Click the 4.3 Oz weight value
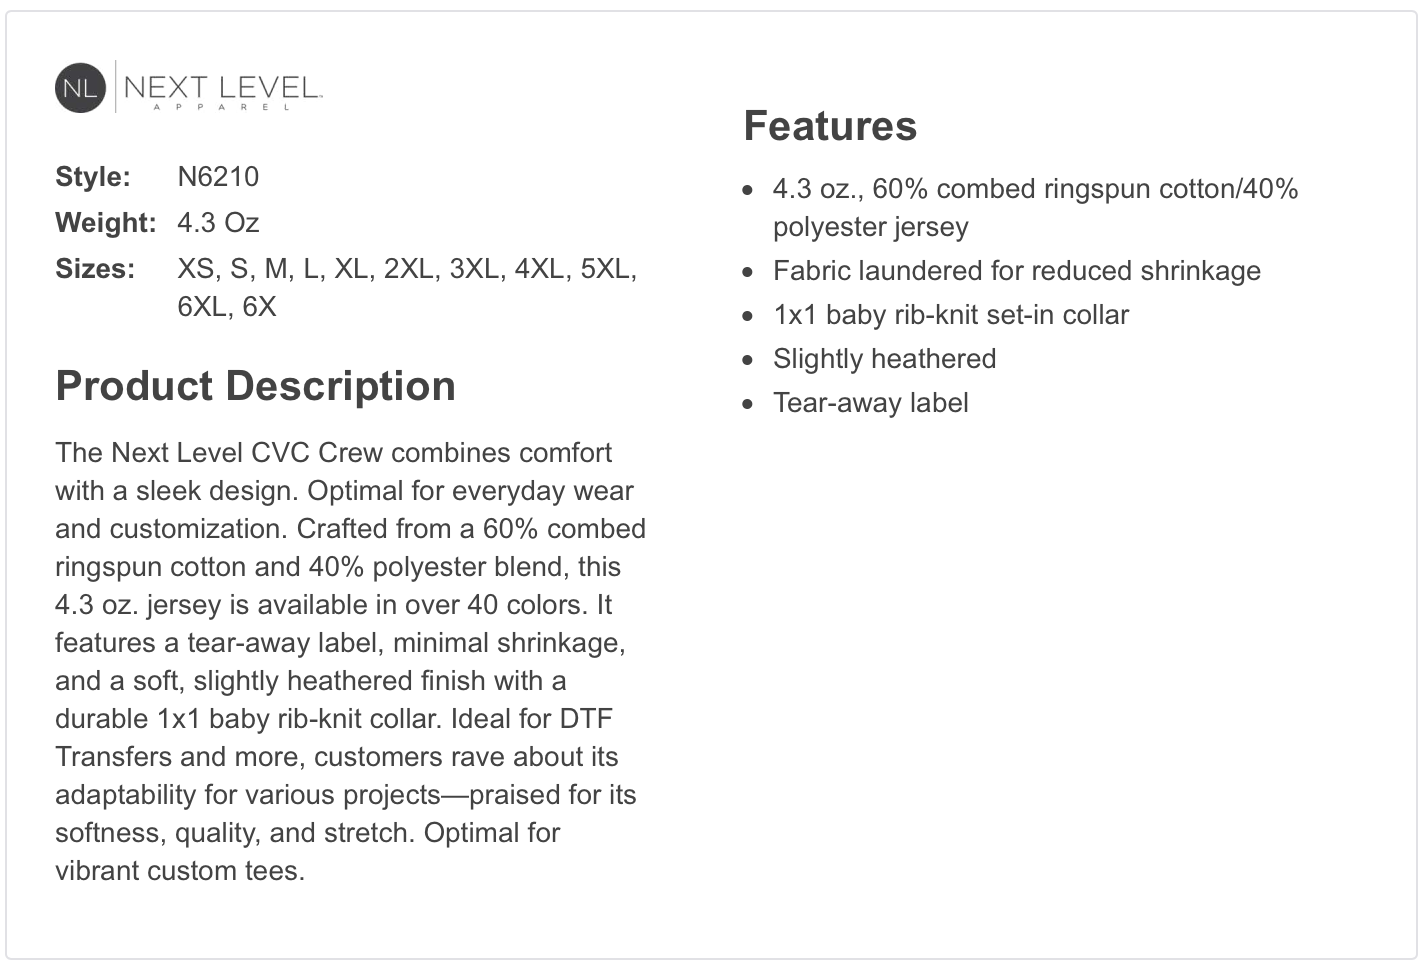 (x=218, y=223)
